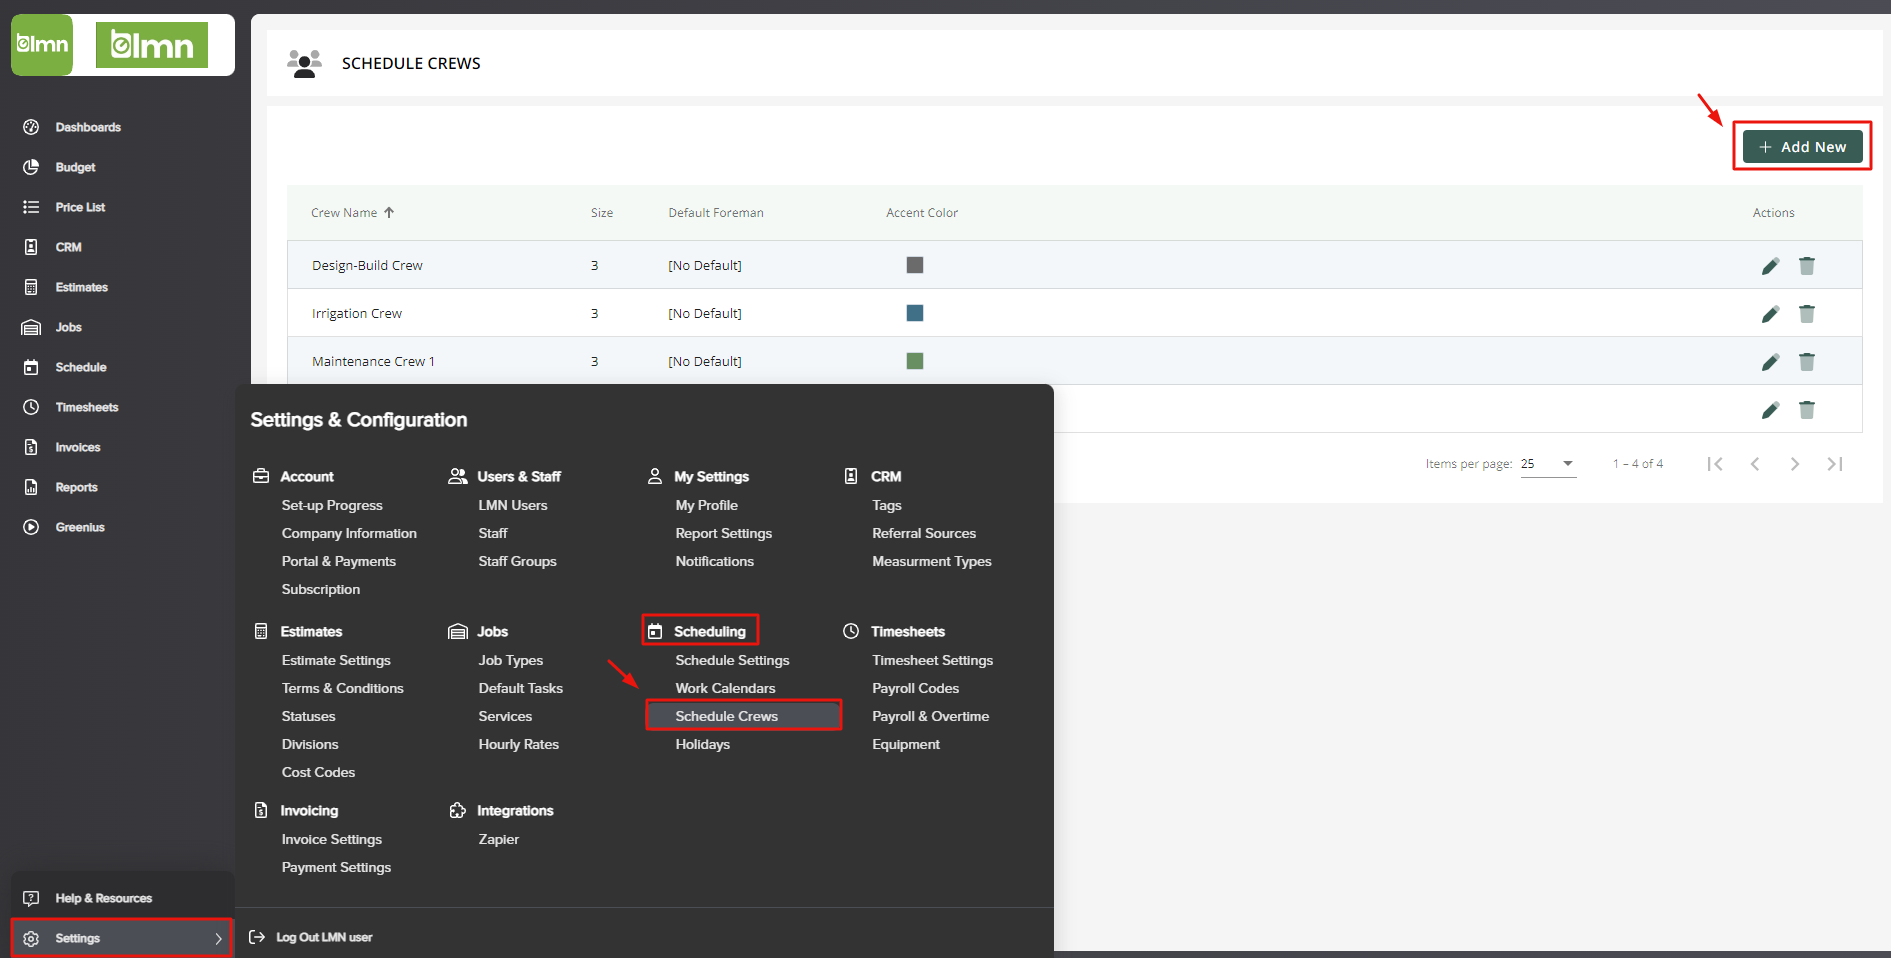Click the Add New crew button

click(x=1802, y=146)
